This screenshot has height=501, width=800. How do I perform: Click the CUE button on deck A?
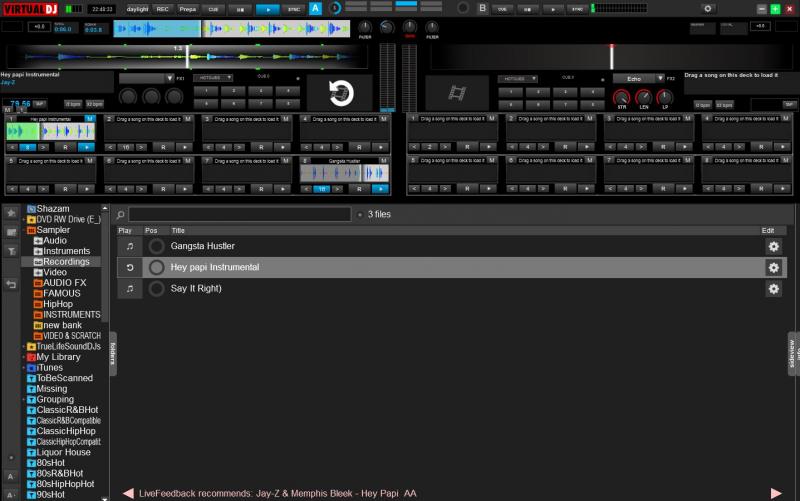tap(213, 9)
